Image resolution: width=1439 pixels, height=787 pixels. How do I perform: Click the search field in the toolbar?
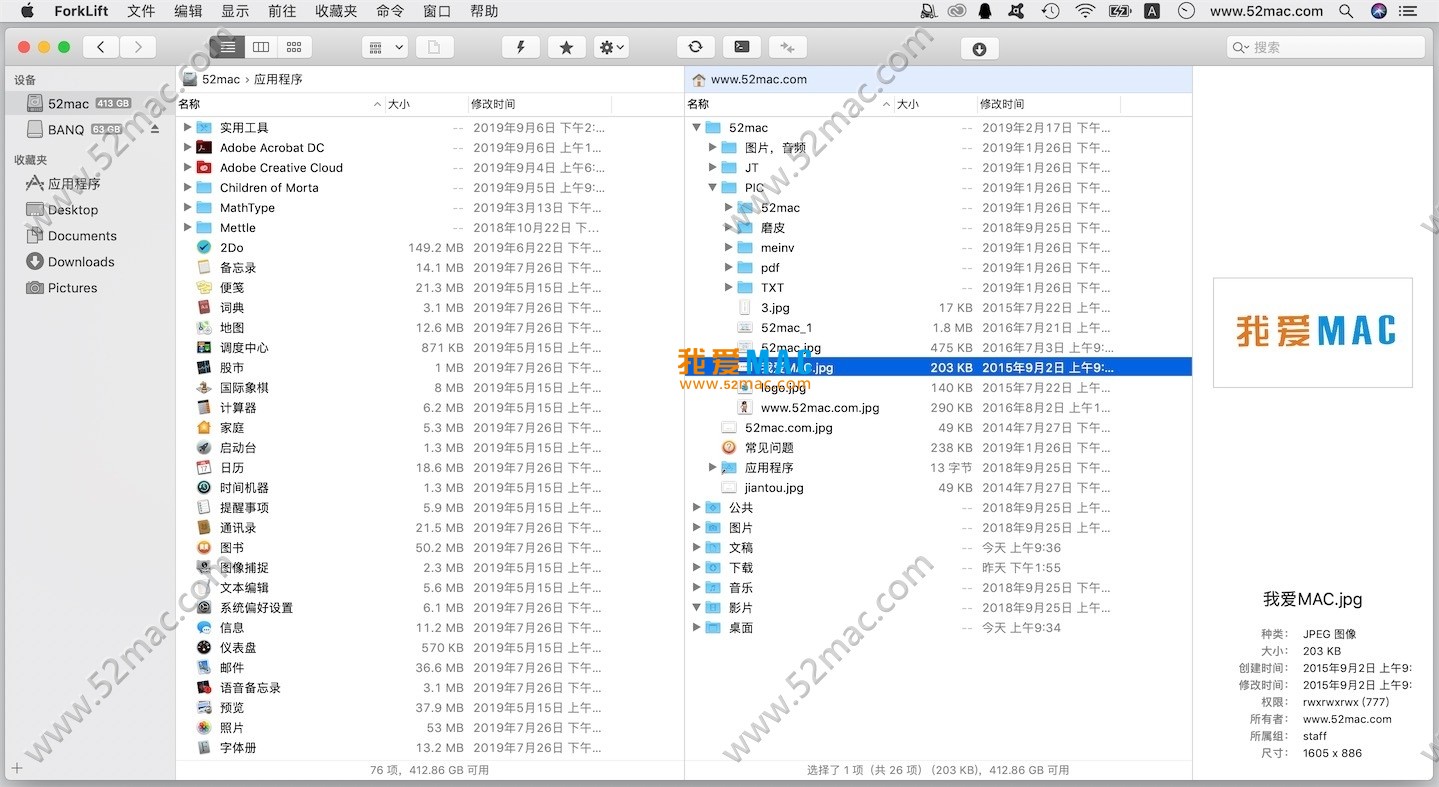[1325, 47]
